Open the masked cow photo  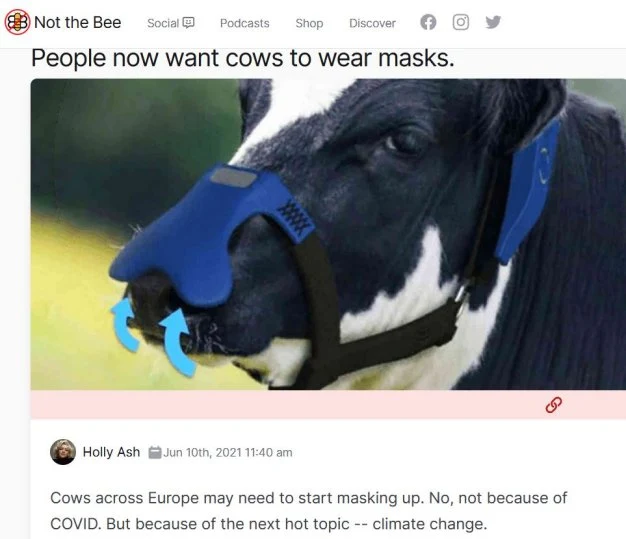pos(328,234)
